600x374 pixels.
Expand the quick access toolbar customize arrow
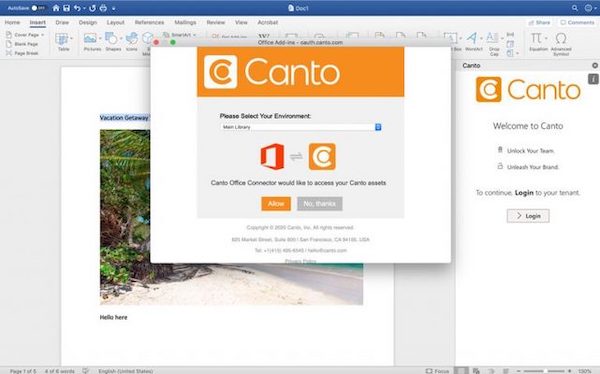point(114,8)
